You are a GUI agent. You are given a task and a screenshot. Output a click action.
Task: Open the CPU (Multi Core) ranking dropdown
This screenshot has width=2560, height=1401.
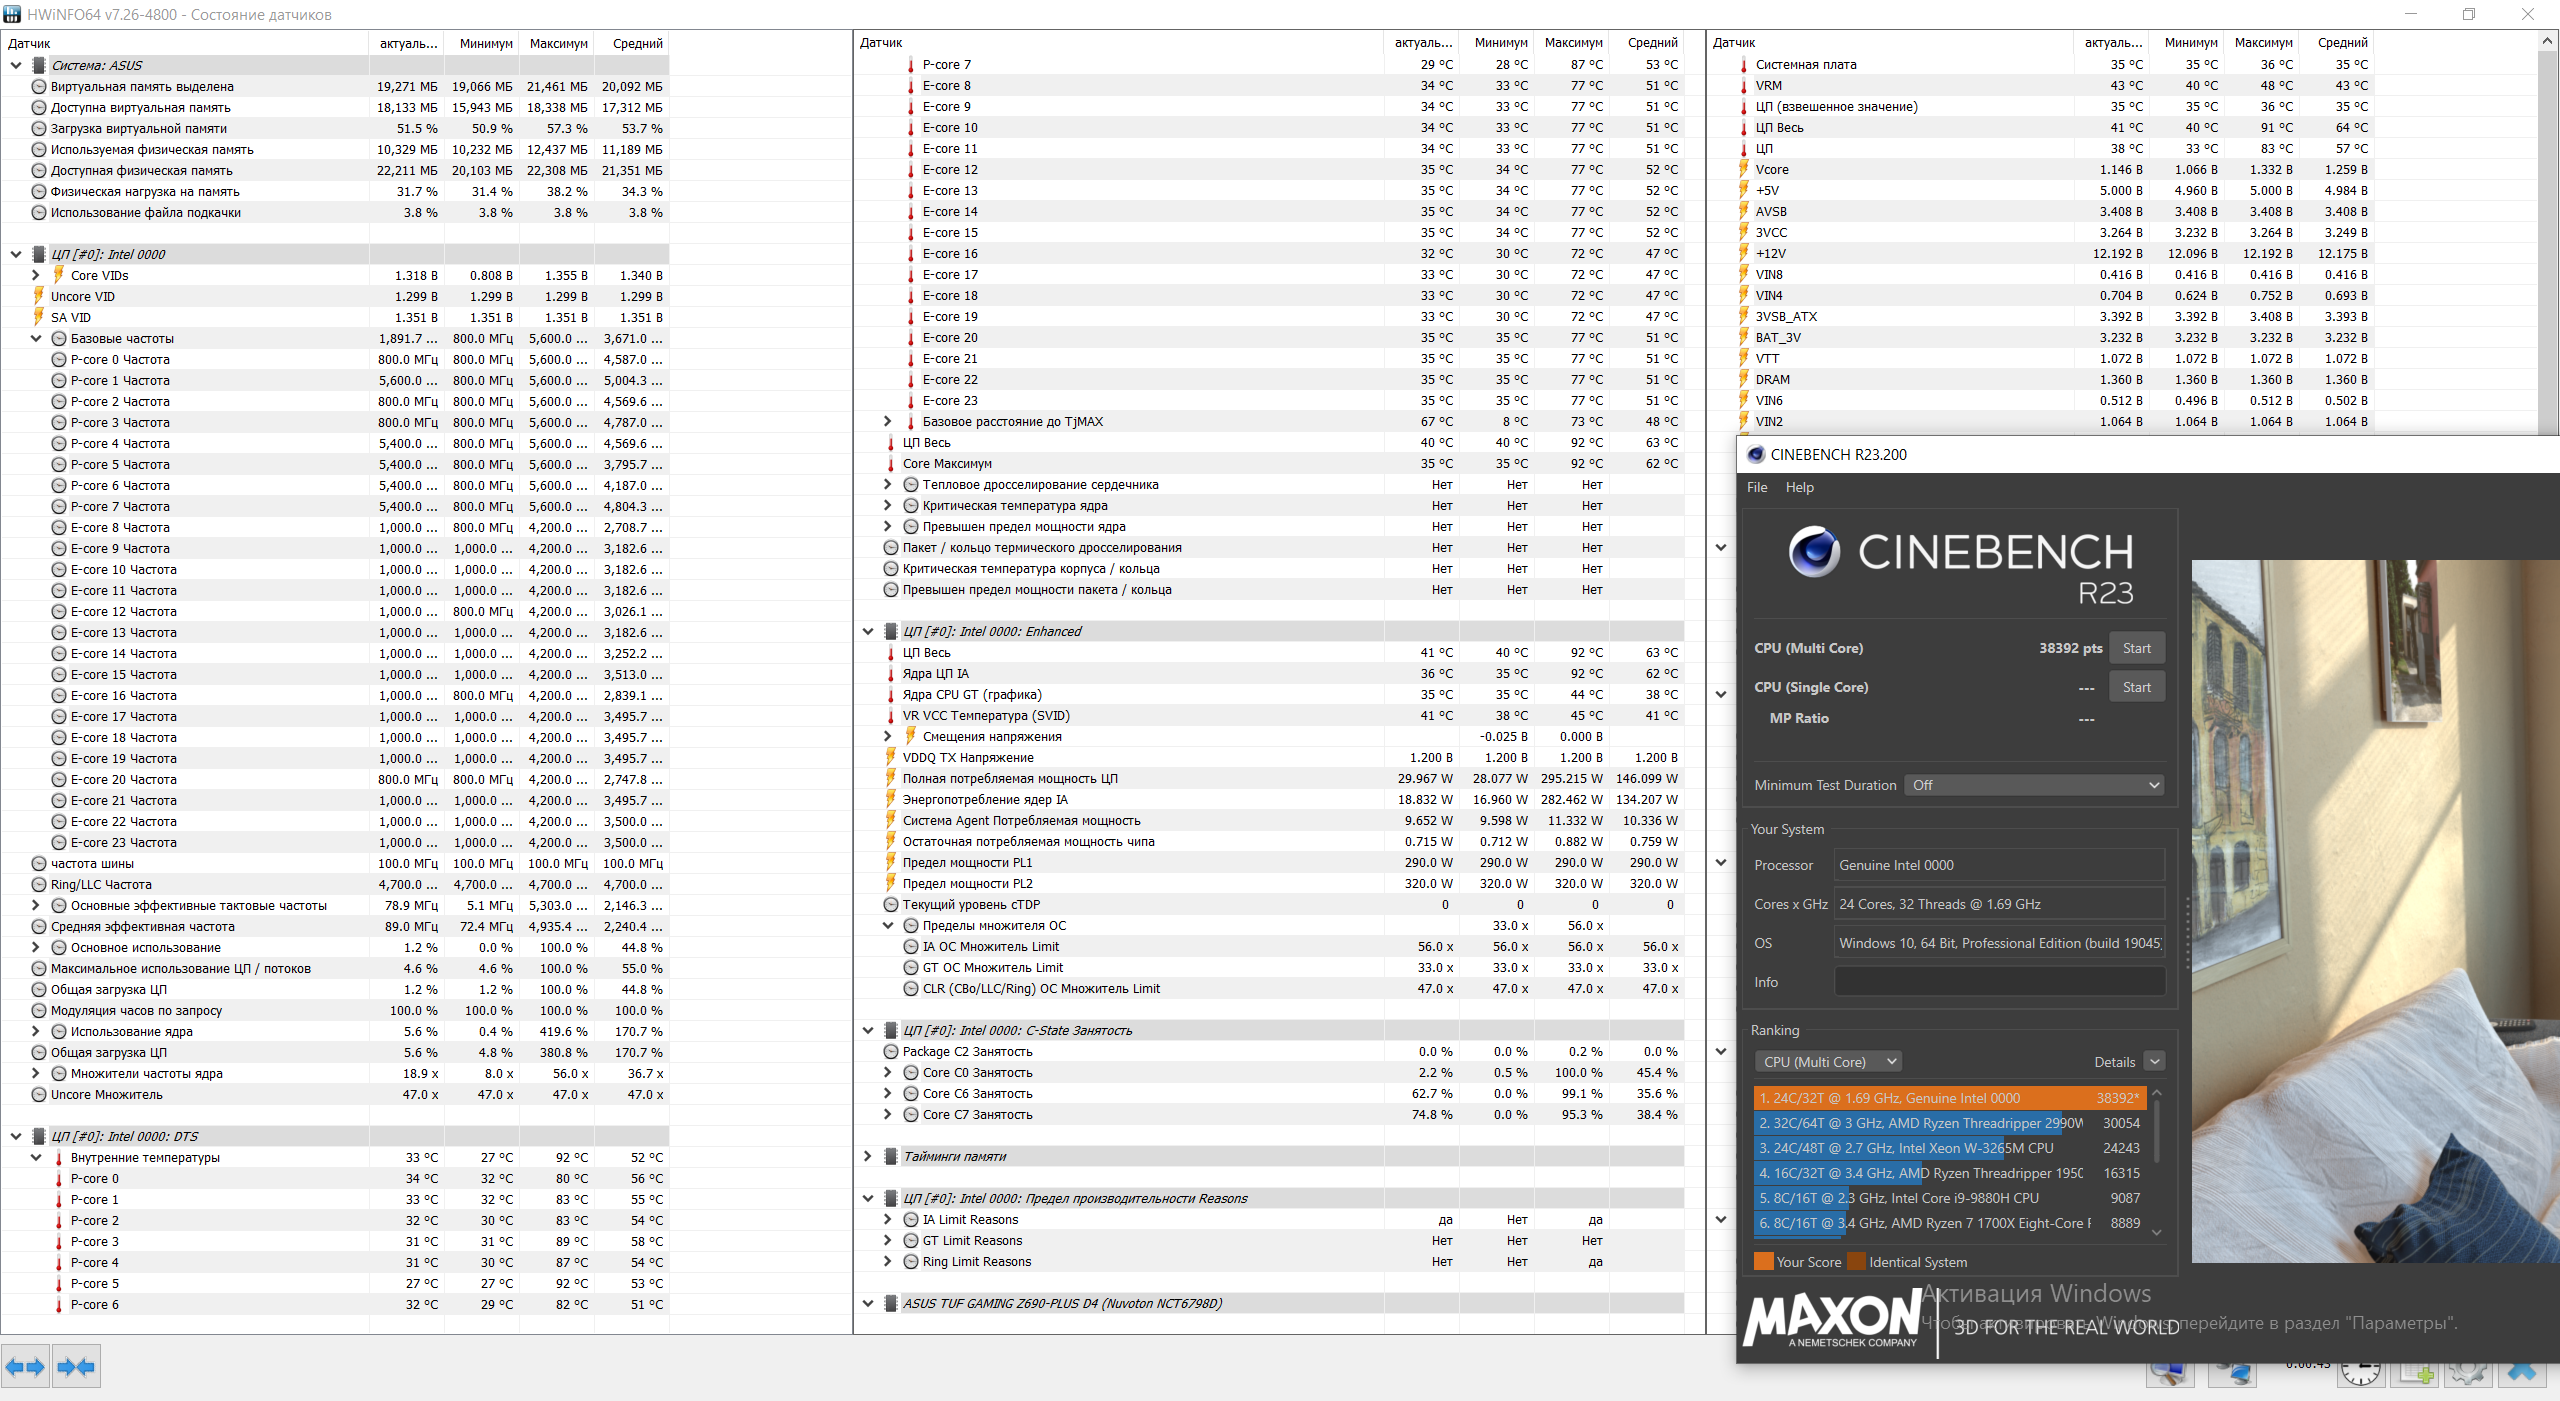click(x=1827, y=1061)
